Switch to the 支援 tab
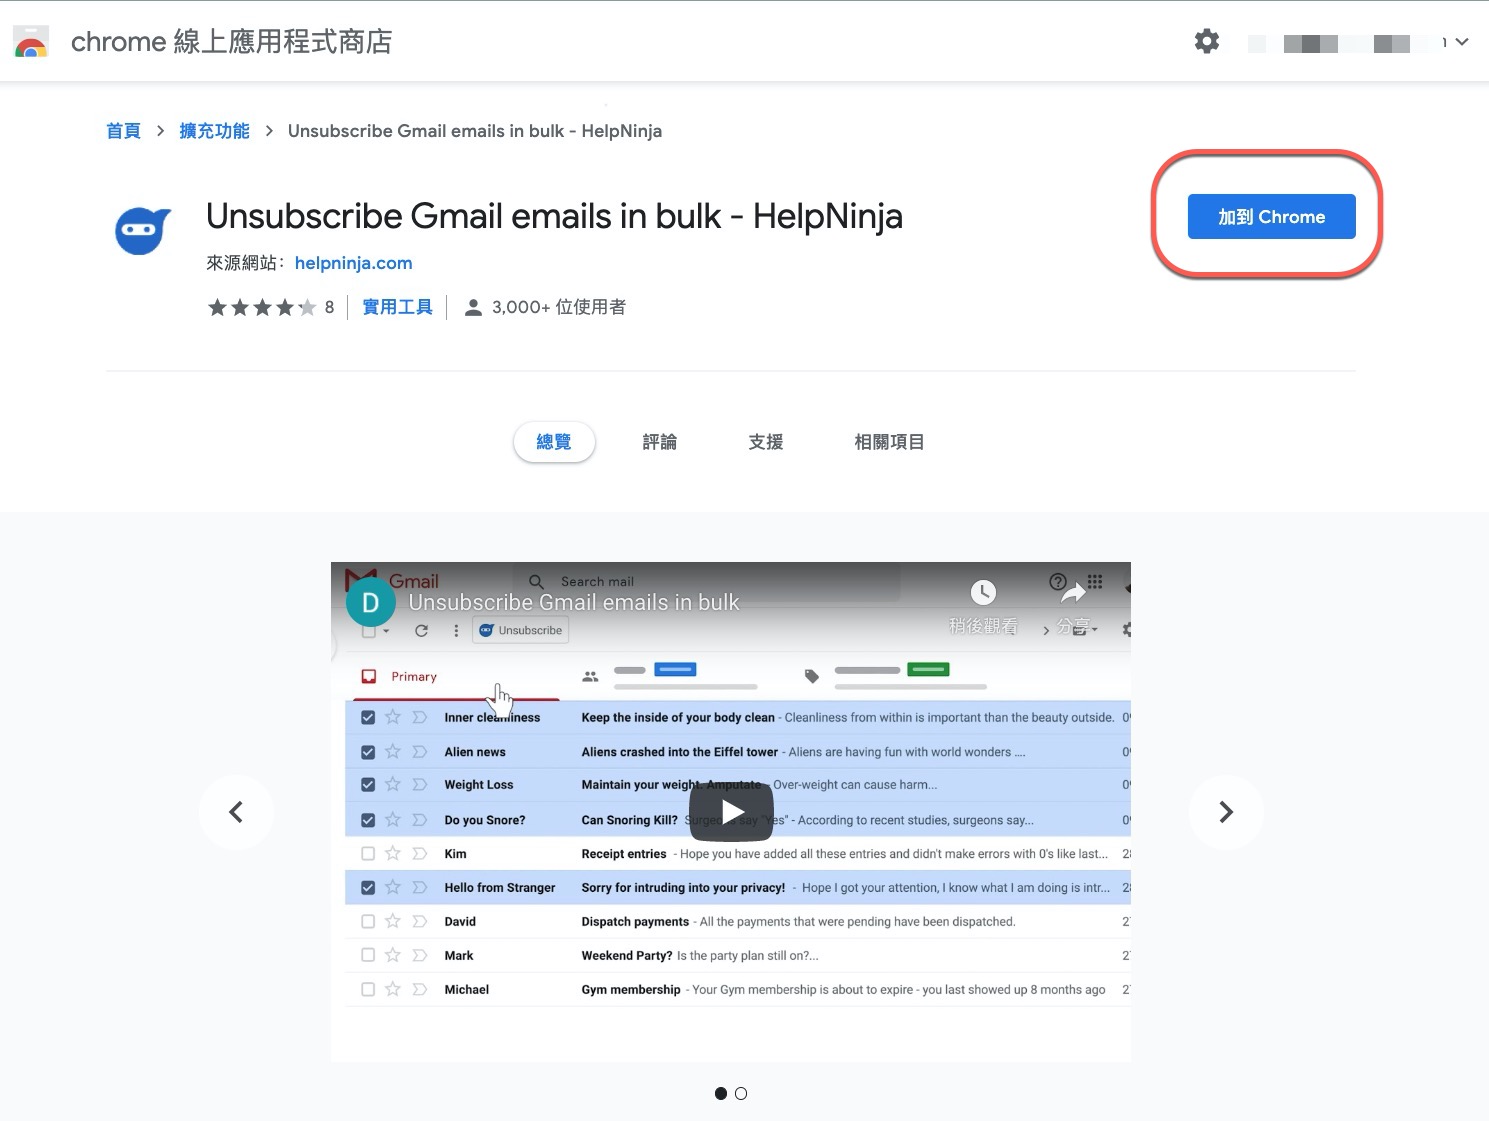Screen dimensions: 1489x1121 766,442
